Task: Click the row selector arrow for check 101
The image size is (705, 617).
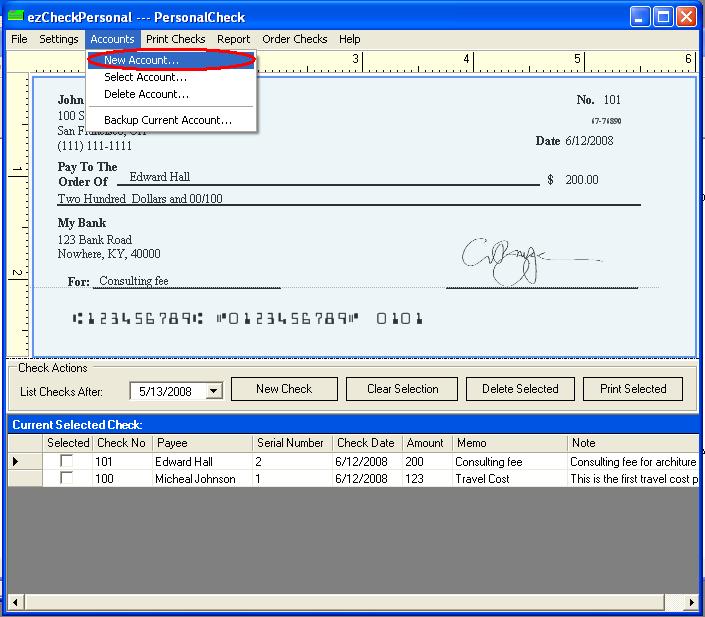Action: tap(15, 462)
